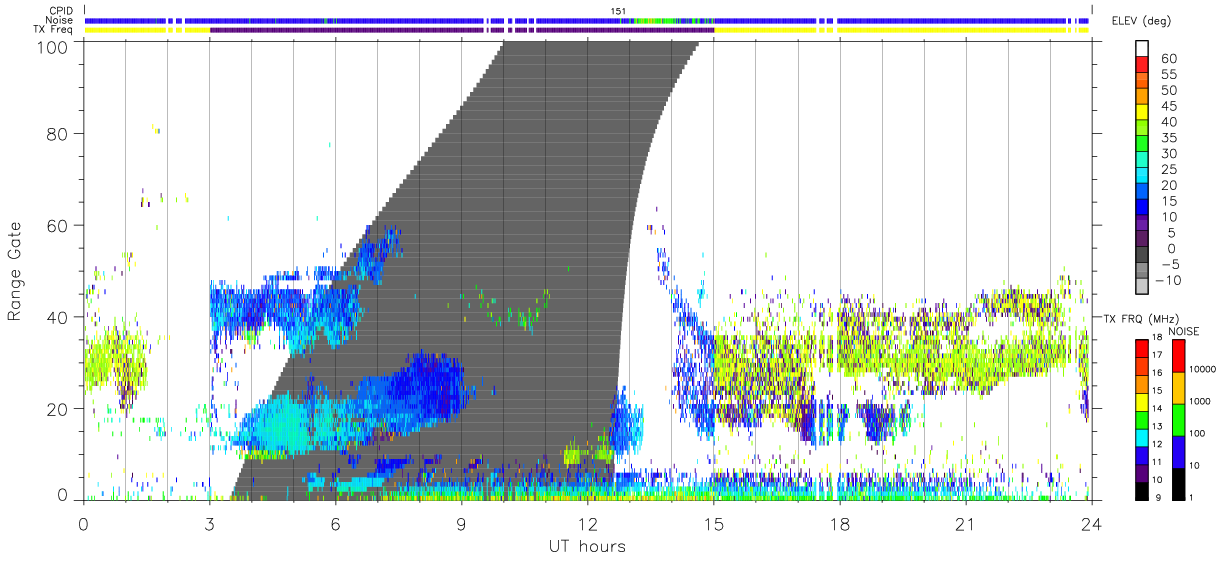
Task: Click the '55' label on ELEV colorbar
Action: pos(1169,74)
